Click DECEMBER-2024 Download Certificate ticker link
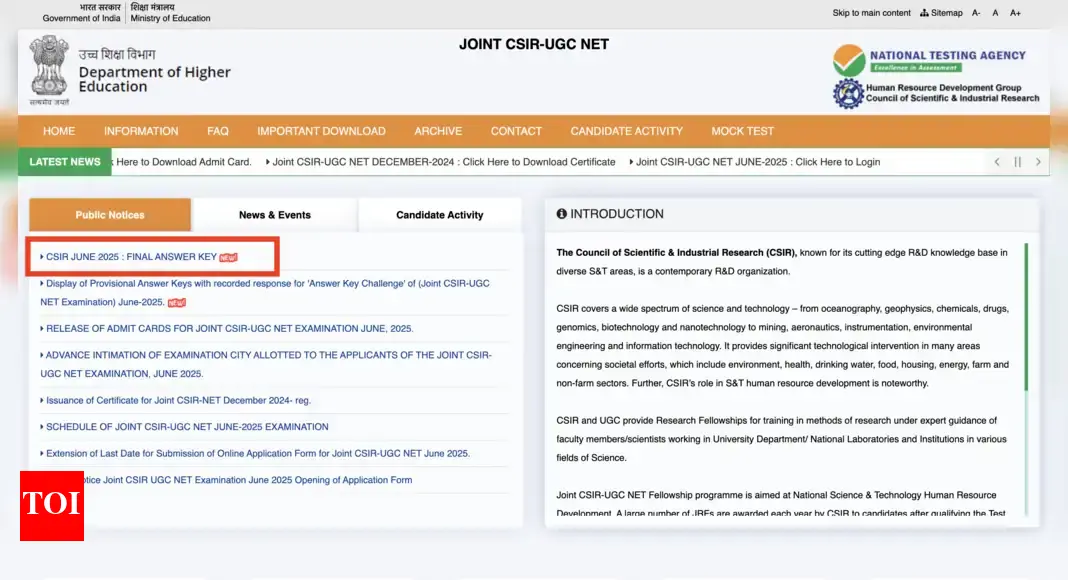The width and height of the screenshot is (1068, 580). coord(443,162)
